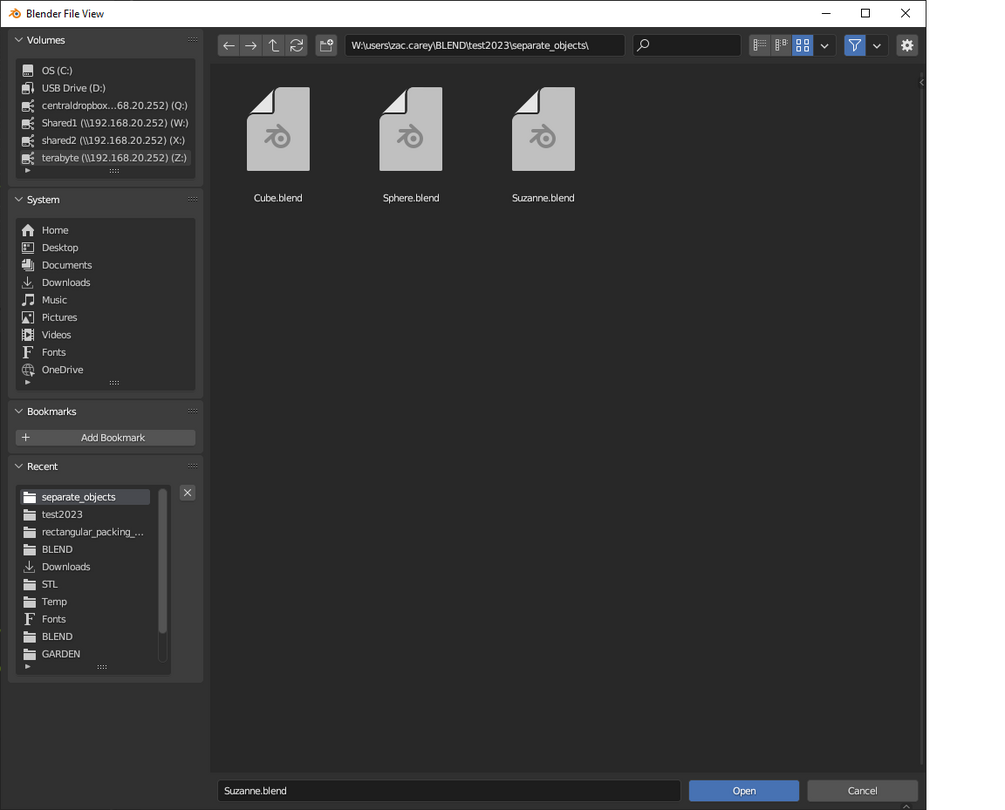Open recent Fonts entry
The width and height of the screenshot is (1005, 810).
[x=85, y=619]
